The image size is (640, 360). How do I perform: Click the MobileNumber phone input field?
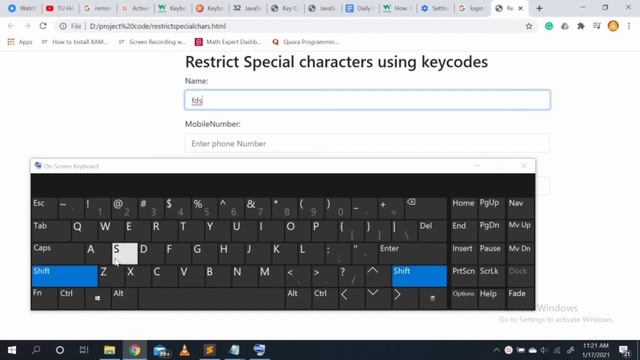point(367,143)
